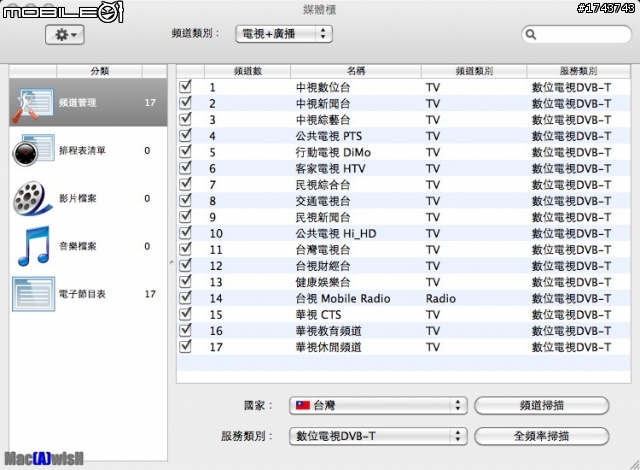Select the 中視綜藝台 channel row
The image size is (640, 470).
point(404,120)
